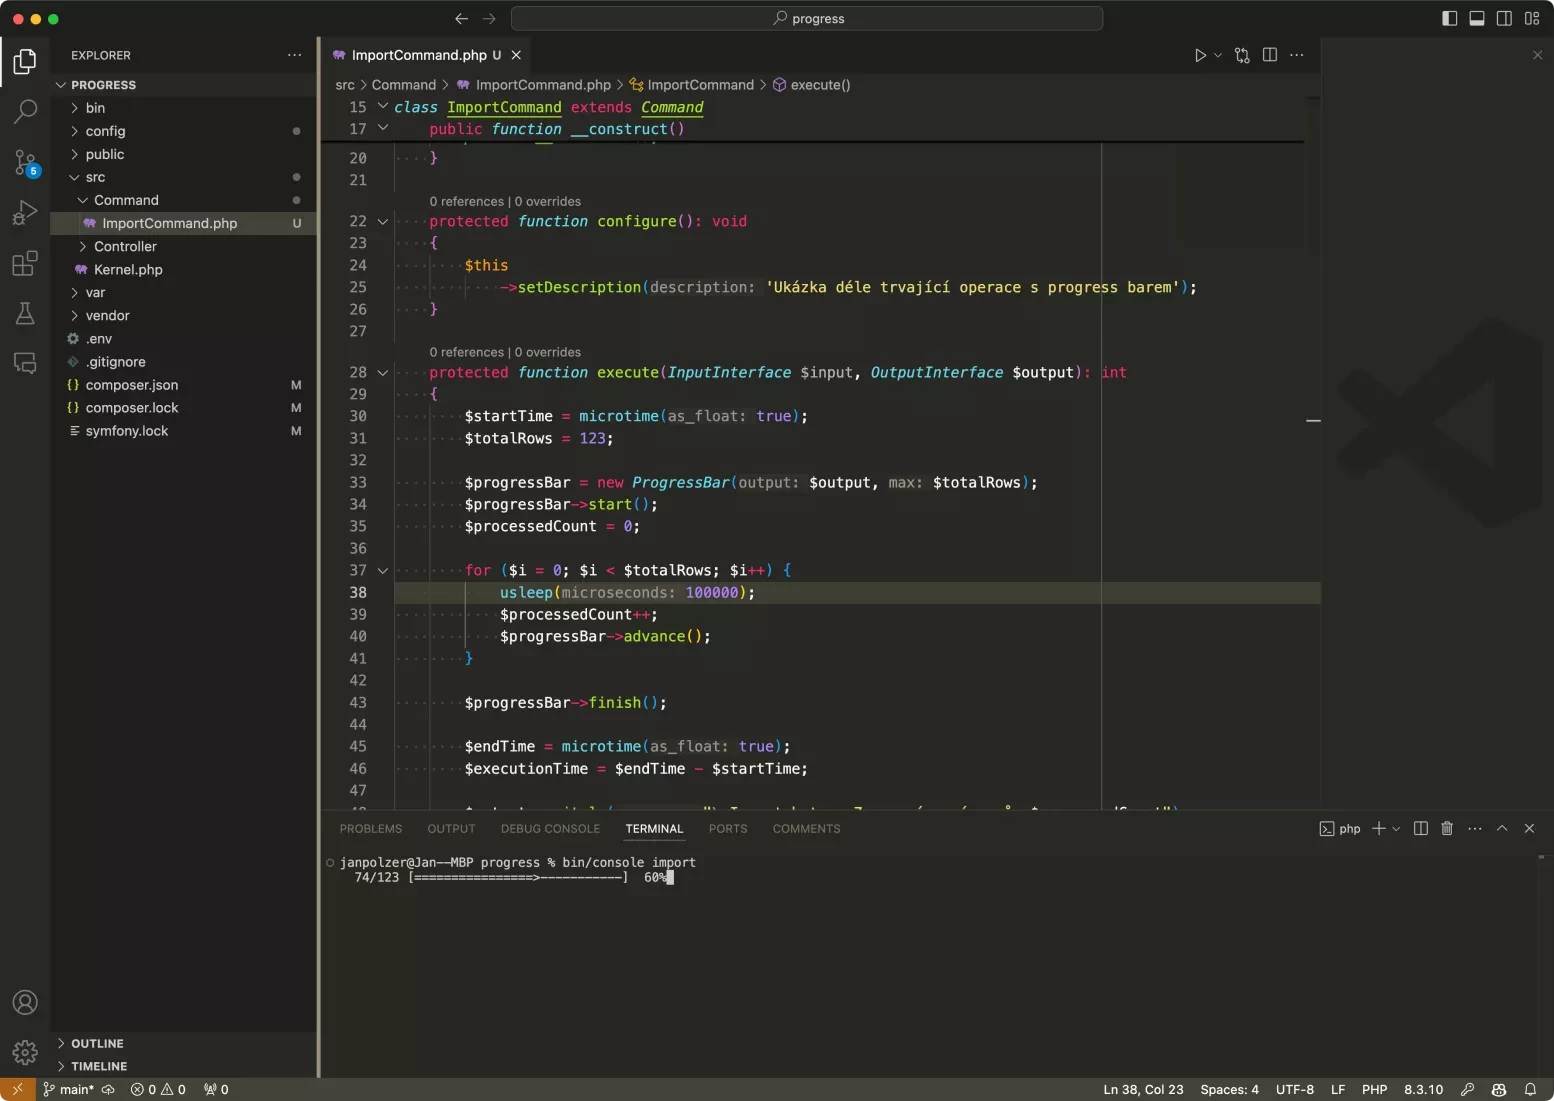Switch to the PROBLEMS panel tab
Image resolution: width=1554 pixels, height=1101 pixels.
point(371,828)
